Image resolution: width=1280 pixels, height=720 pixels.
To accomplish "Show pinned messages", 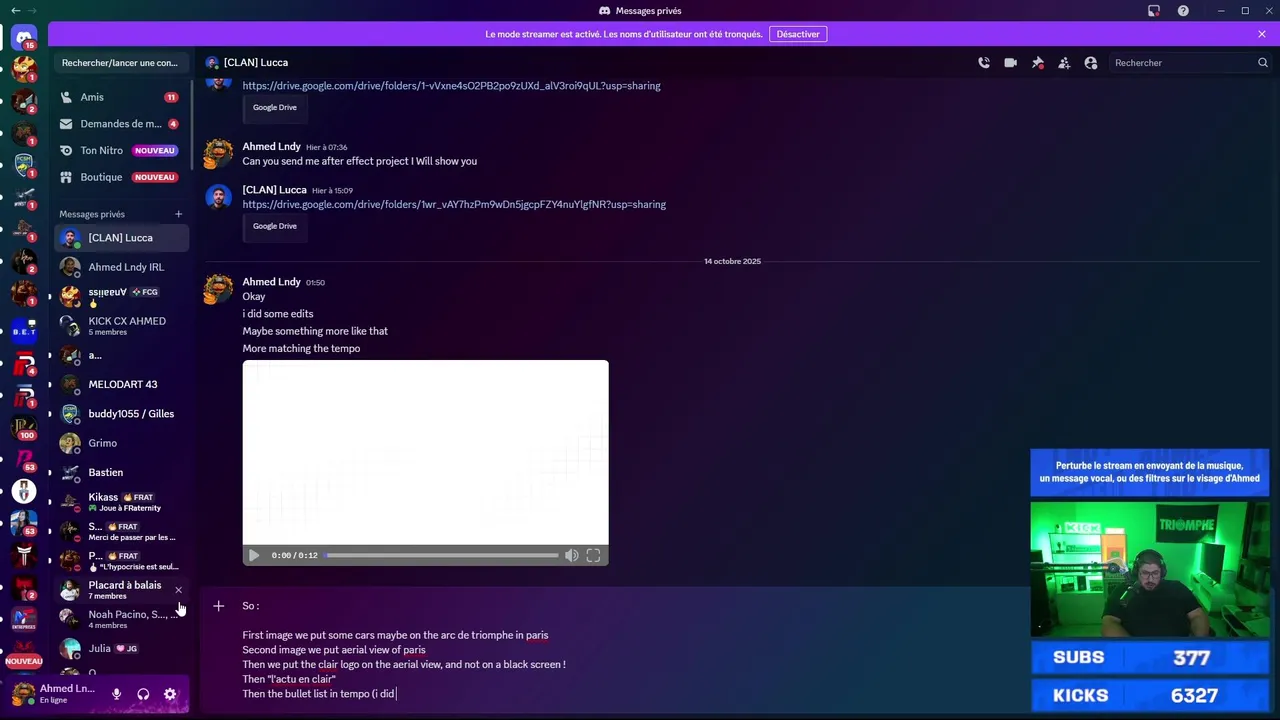I will click(1038, 63).
